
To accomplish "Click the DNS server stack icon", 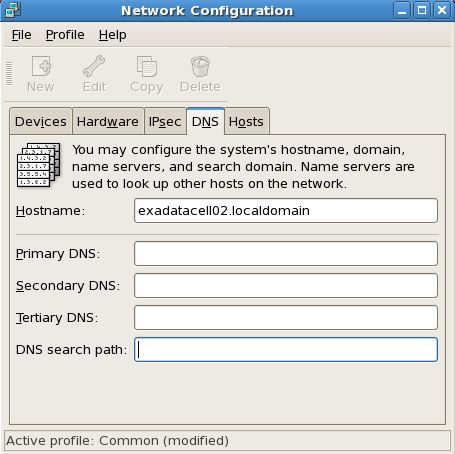I will (x=39, y=165).
